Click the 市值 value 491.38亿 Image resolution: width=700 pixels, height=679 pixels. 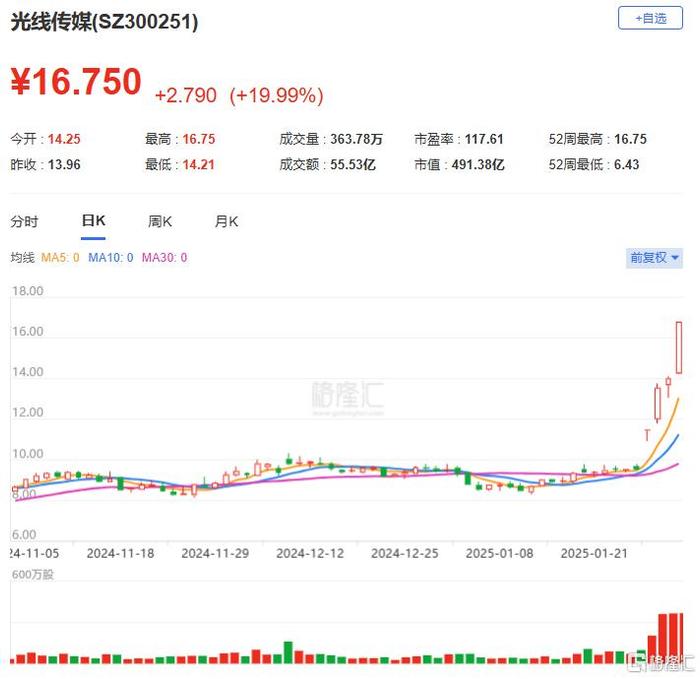point(478,165)
